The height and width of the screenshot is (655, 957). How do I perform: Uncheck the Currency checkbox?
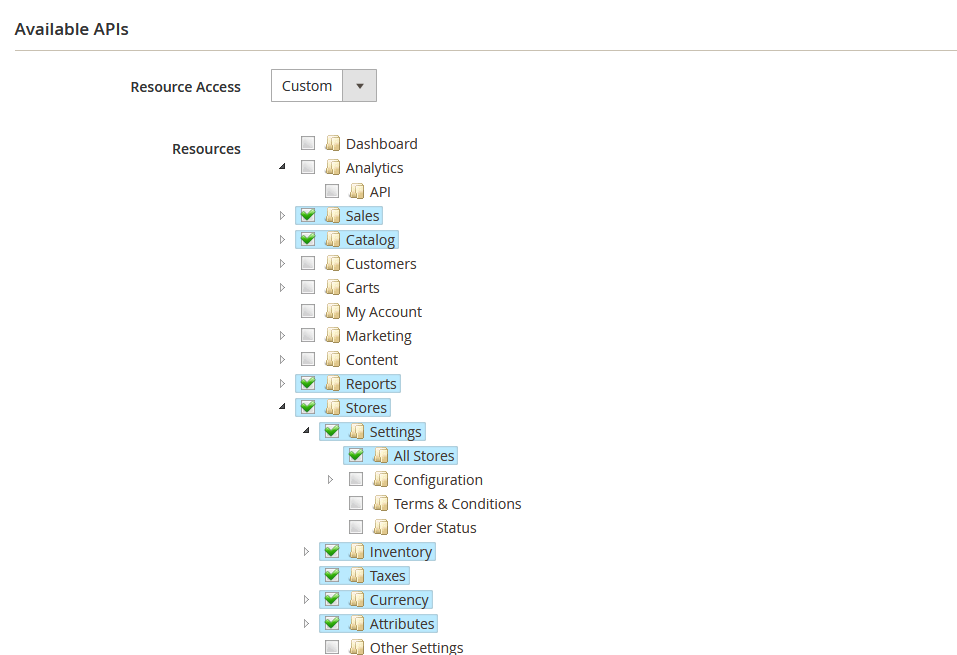[x=332, y=599]
